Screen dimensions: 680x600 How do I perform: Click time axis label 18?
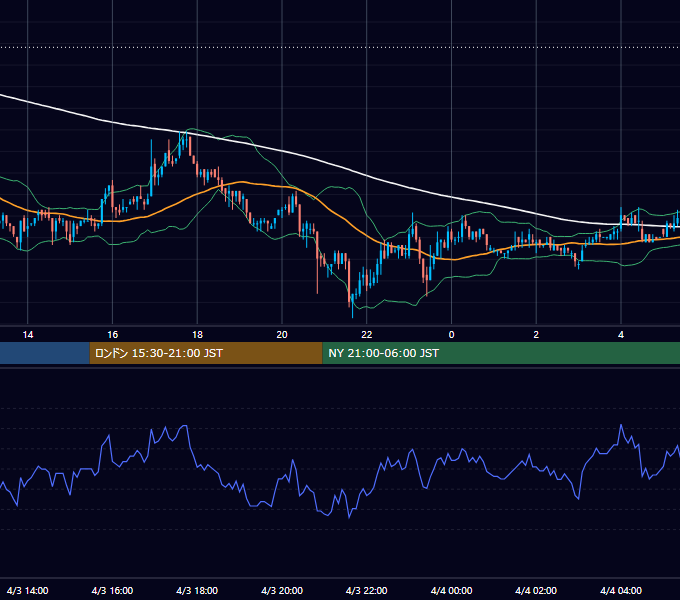coord(197,335)
